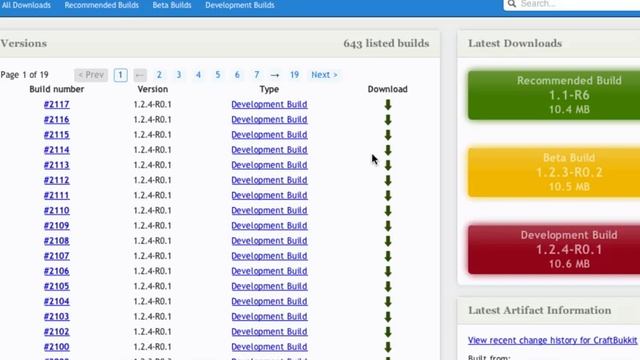The height and width of the screenshot is (360, 640).
Task: Jump to last page 19
Action: point(294,75)
